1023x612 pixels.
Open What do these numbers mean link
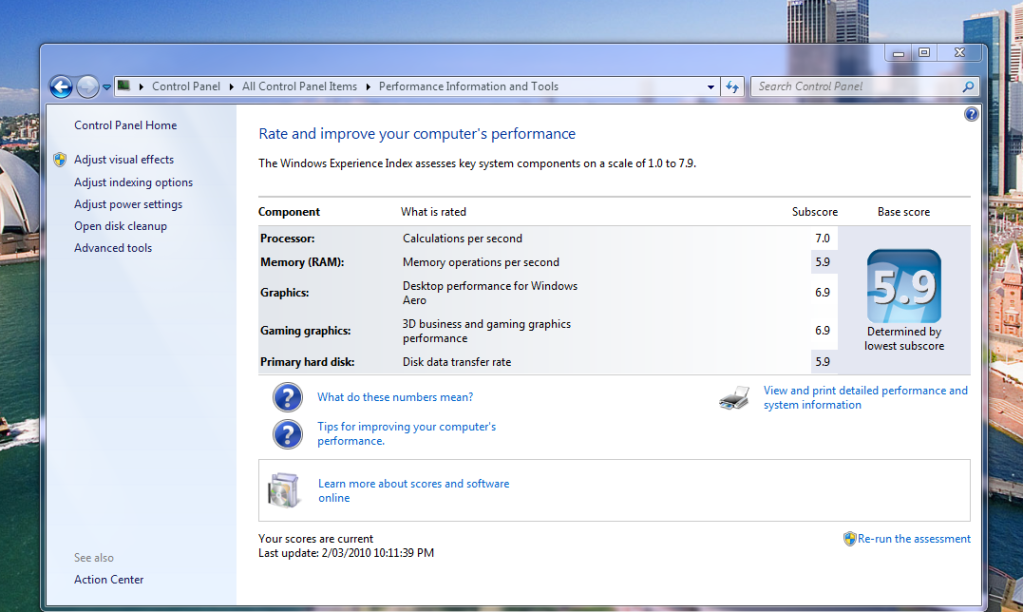click(x=395, y=397)
